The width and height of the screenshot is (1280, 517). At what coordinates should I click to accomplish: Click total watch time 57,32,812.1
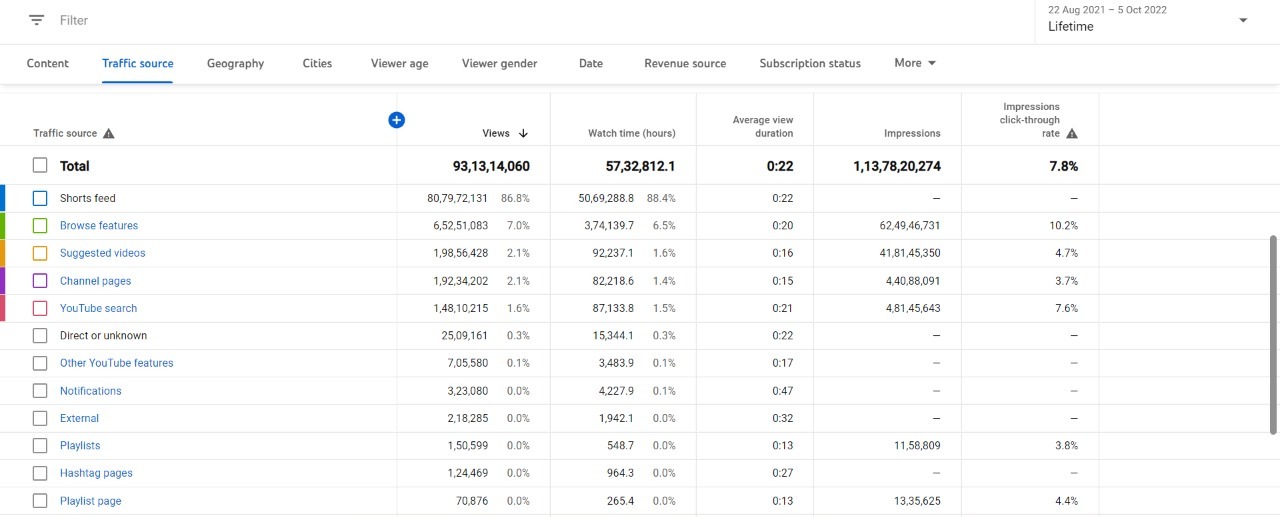coord(640,166)
